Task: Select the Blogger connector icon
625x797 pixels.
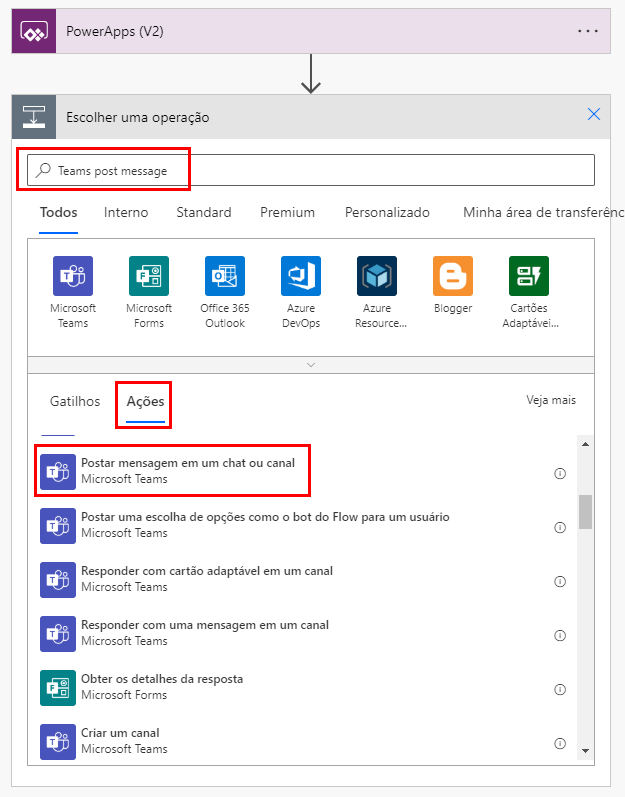Action: [x=453, y=276]
